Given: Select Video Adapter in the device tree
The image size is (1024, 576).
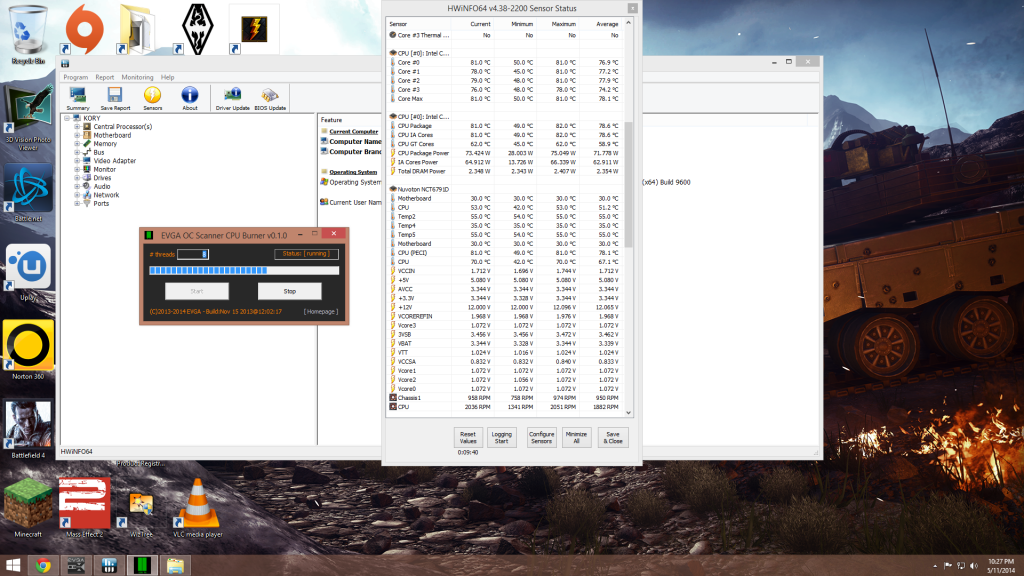Looking at the screenshot, I should click(x=114, y=160).
